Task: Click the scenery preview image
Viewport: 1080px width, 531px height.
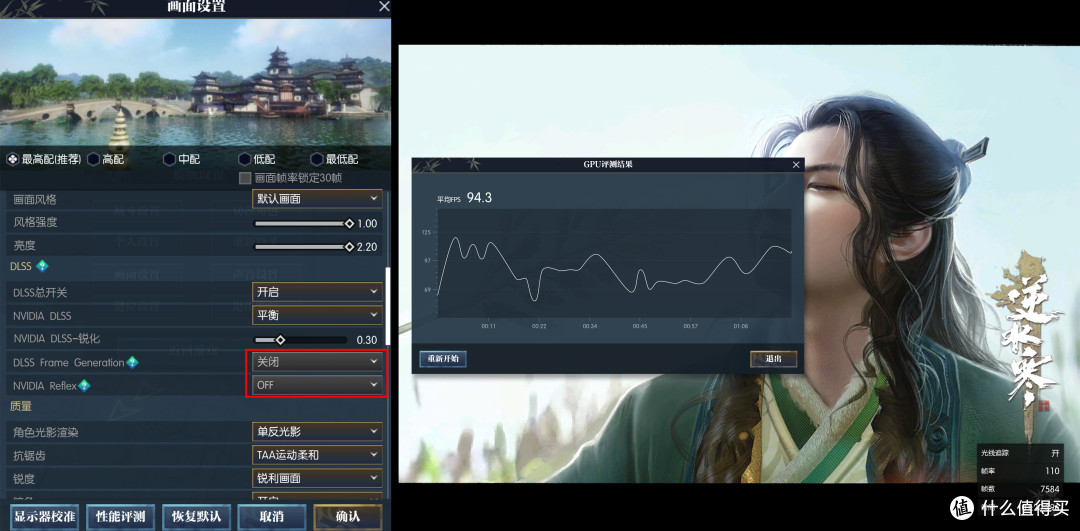Action: coord(195,83)
